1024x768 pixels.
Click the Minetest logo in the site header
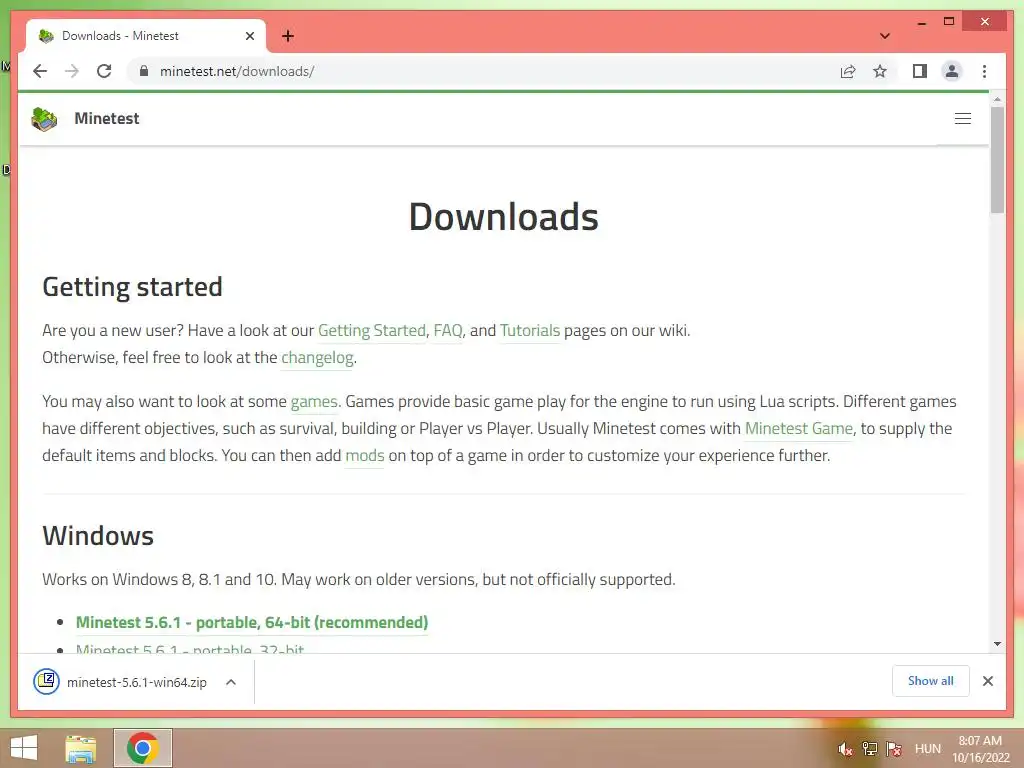[x=44, y=119]
